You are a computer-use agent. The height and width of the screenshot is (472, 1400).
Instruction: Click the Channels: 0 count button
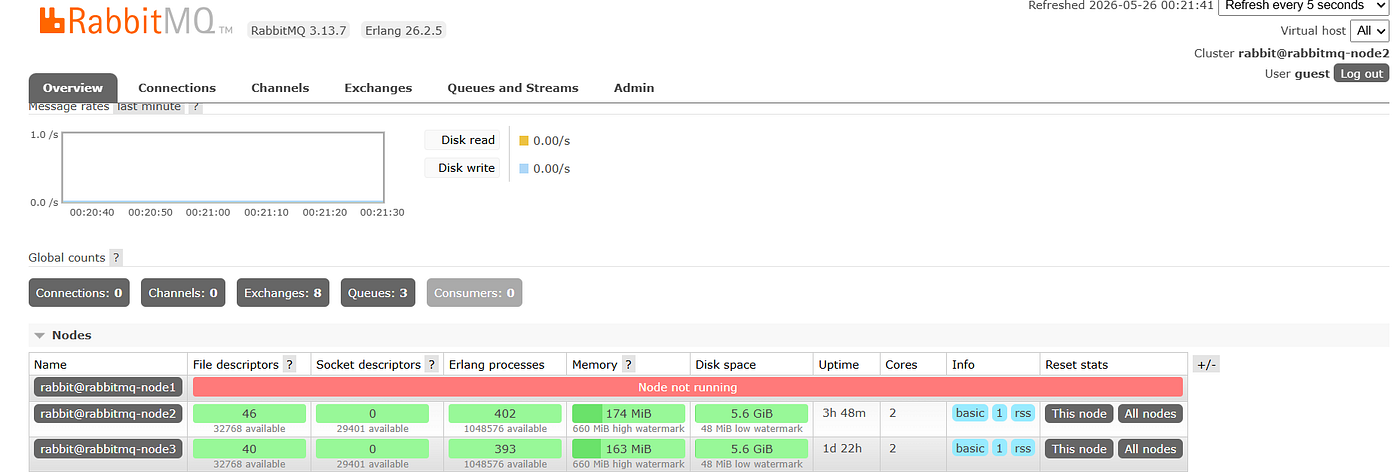[183, 293]
